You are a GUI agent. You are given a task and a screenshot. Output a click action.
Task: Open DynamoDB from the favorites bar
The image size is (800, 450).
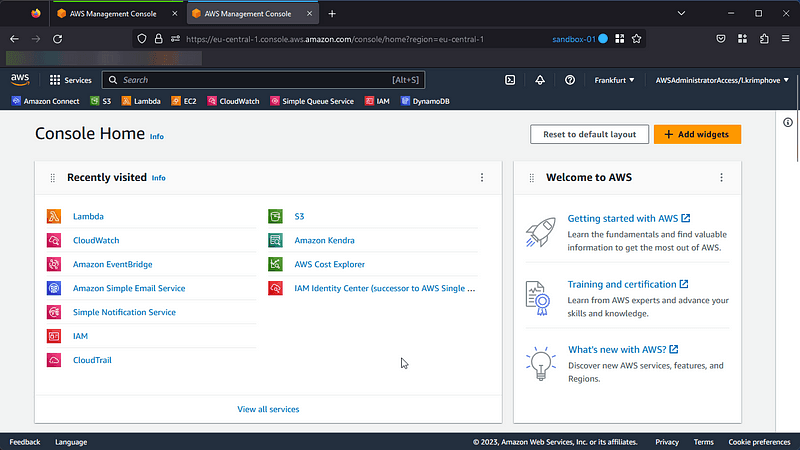[425, 101]
